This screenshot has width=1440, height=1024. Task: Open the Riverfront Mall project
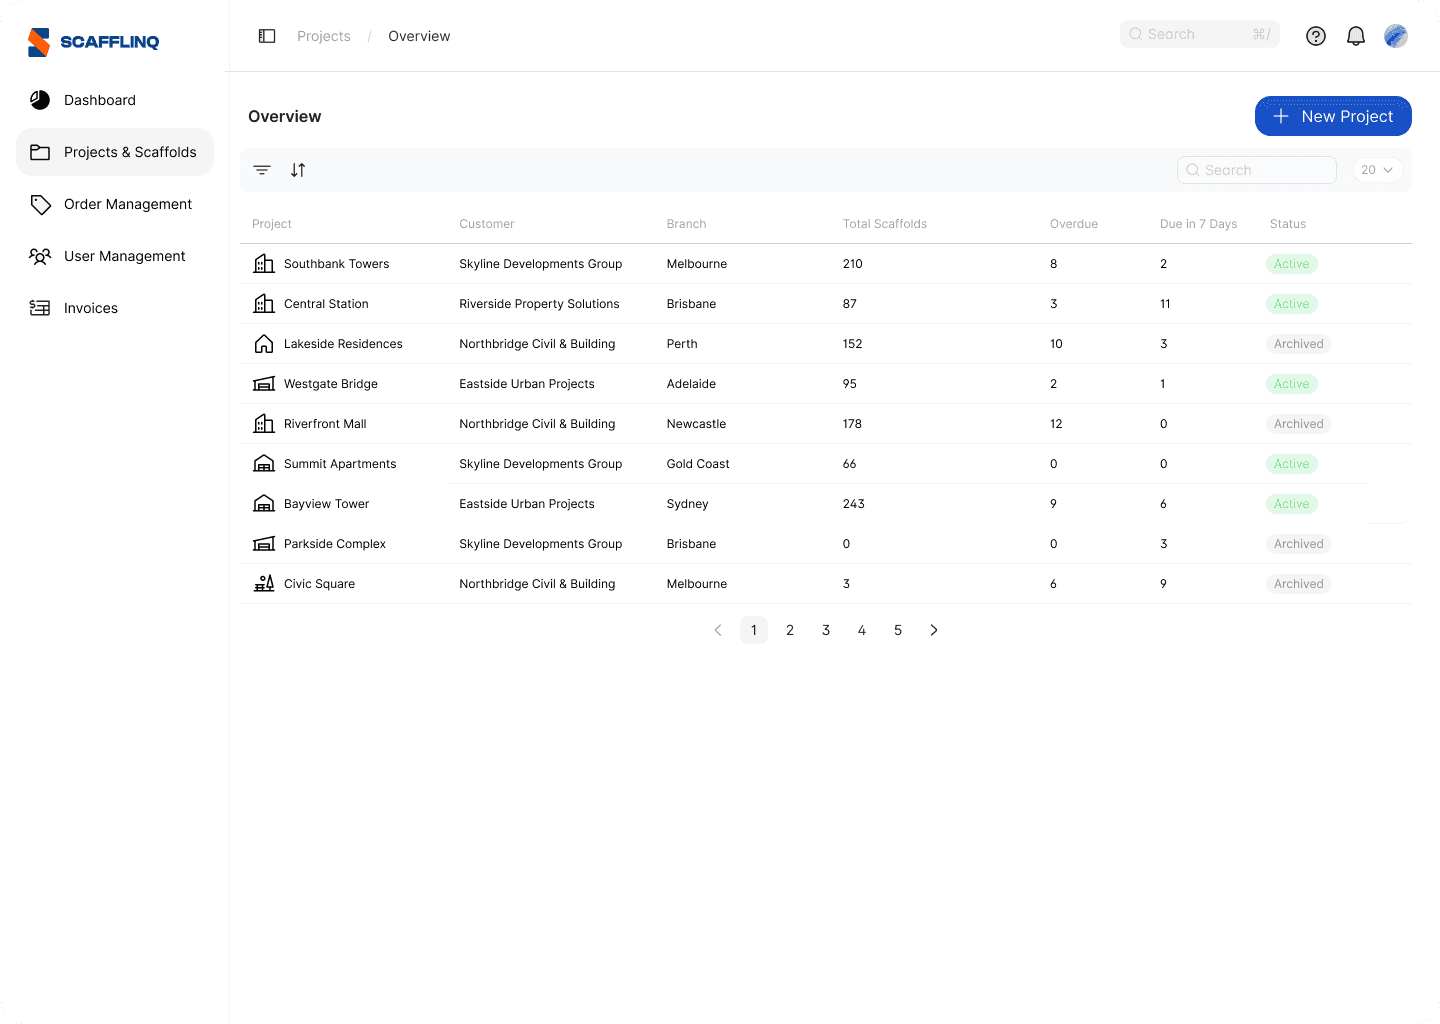325,424
